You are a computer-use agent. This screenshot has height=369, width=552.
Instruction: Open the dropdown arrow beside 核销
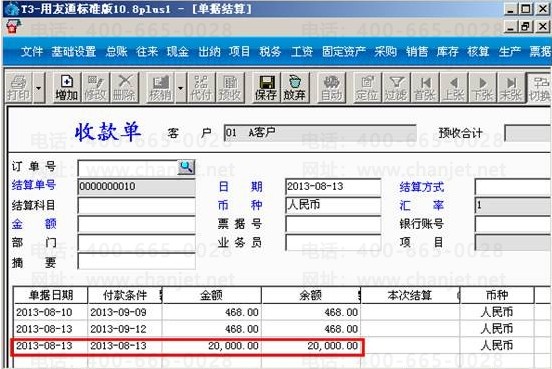pyautogui.click(x=181, y=88)
